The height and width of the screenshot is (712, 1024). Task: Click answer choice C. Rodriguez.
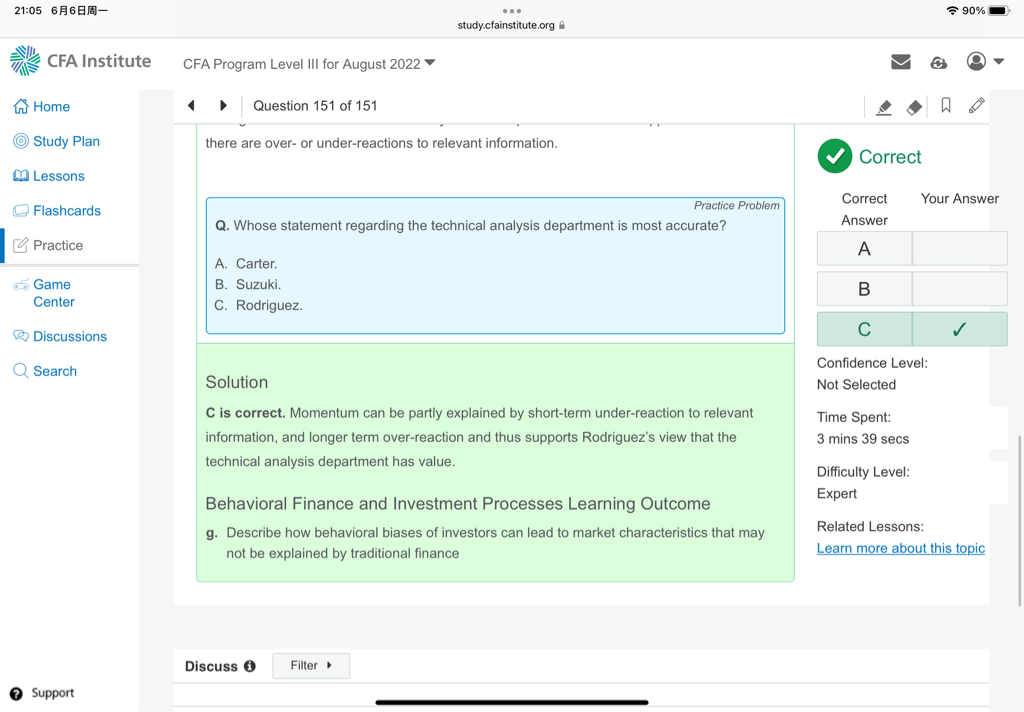259,306
